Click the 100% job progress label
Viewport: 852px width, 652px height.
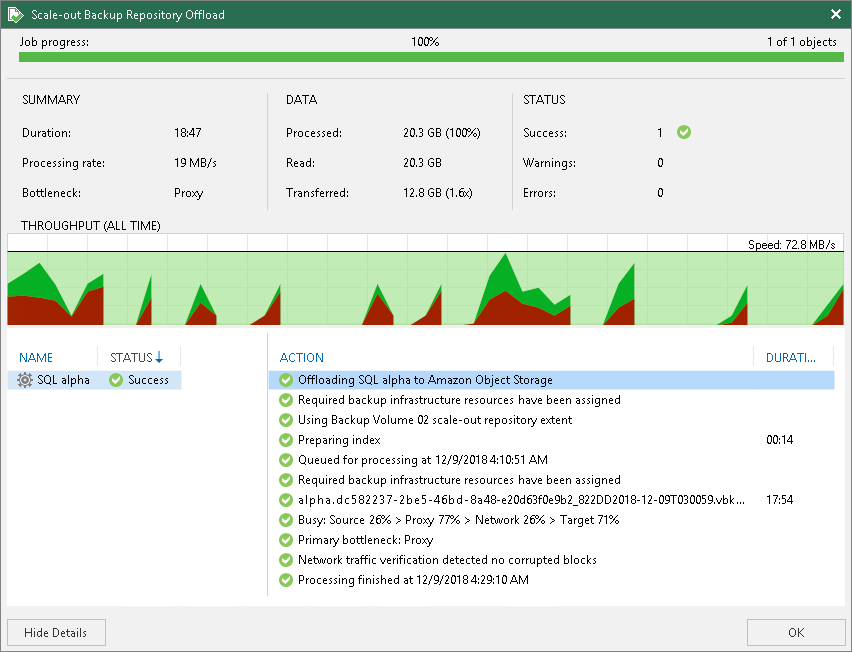[425, 42]
